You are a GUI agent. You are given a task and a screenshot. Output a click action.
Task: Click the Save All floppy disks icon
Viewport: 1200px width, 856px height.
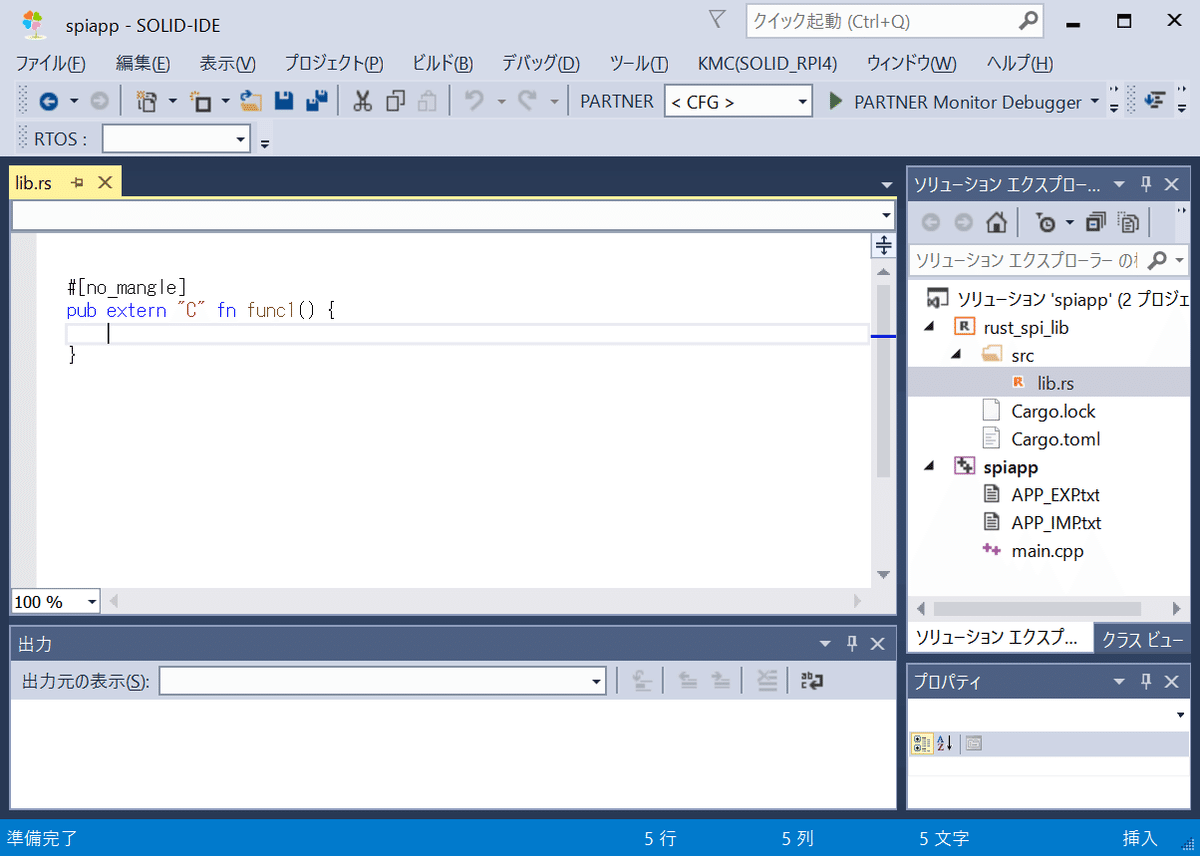pos(317,101)
